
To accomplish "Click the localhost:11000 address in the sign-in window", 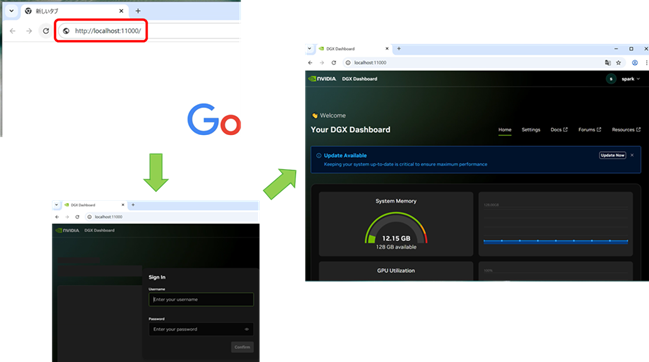I will coord(108,217).
